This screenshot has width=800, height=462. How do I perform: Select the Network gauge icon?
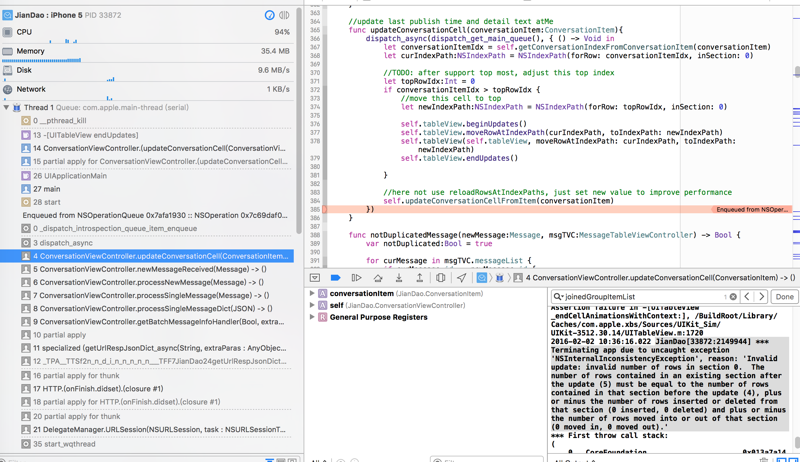point(7,89)
